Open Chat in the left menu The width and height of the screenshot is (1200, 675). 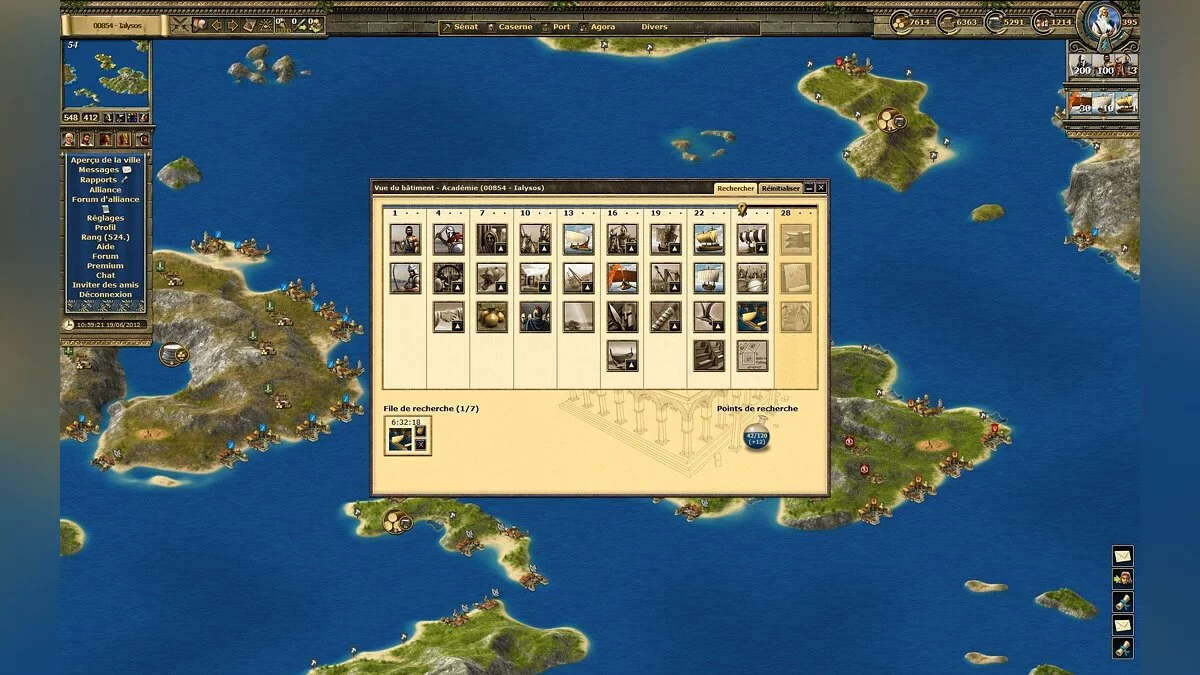point(105,276)
